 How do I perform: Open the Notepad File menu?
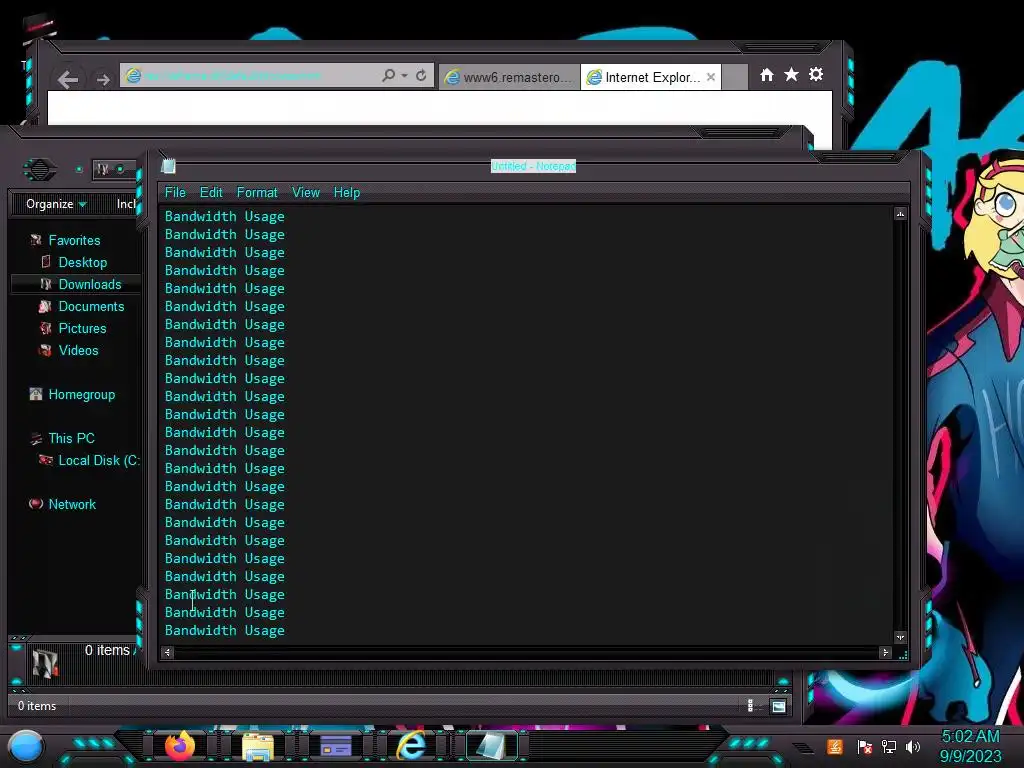pyautogui.click(x=175, y=193)
